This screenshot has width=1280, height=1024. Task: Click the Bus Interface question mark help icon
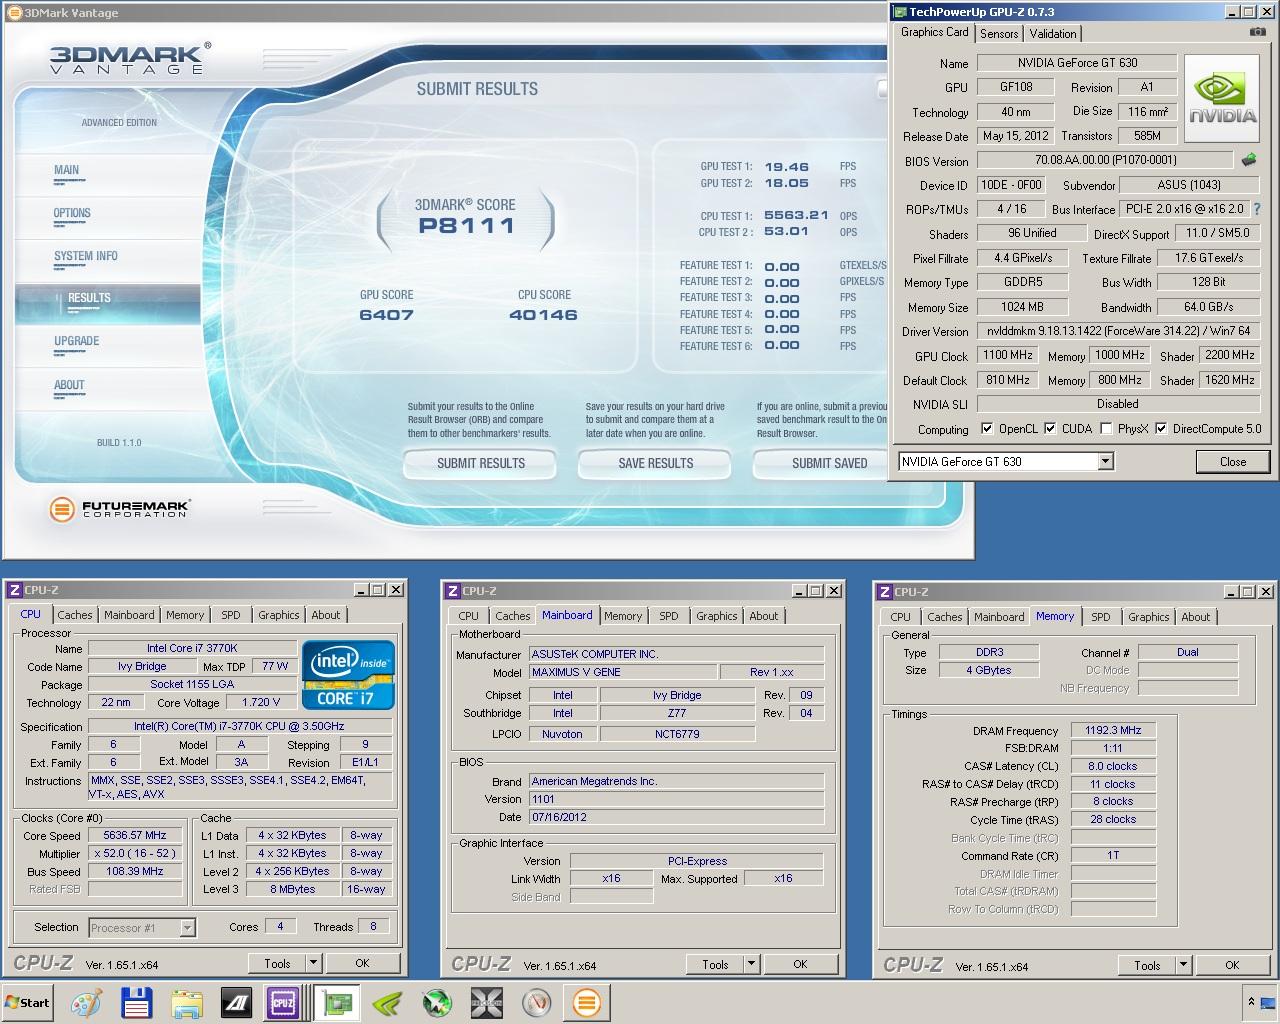[x=1257, y=209]
